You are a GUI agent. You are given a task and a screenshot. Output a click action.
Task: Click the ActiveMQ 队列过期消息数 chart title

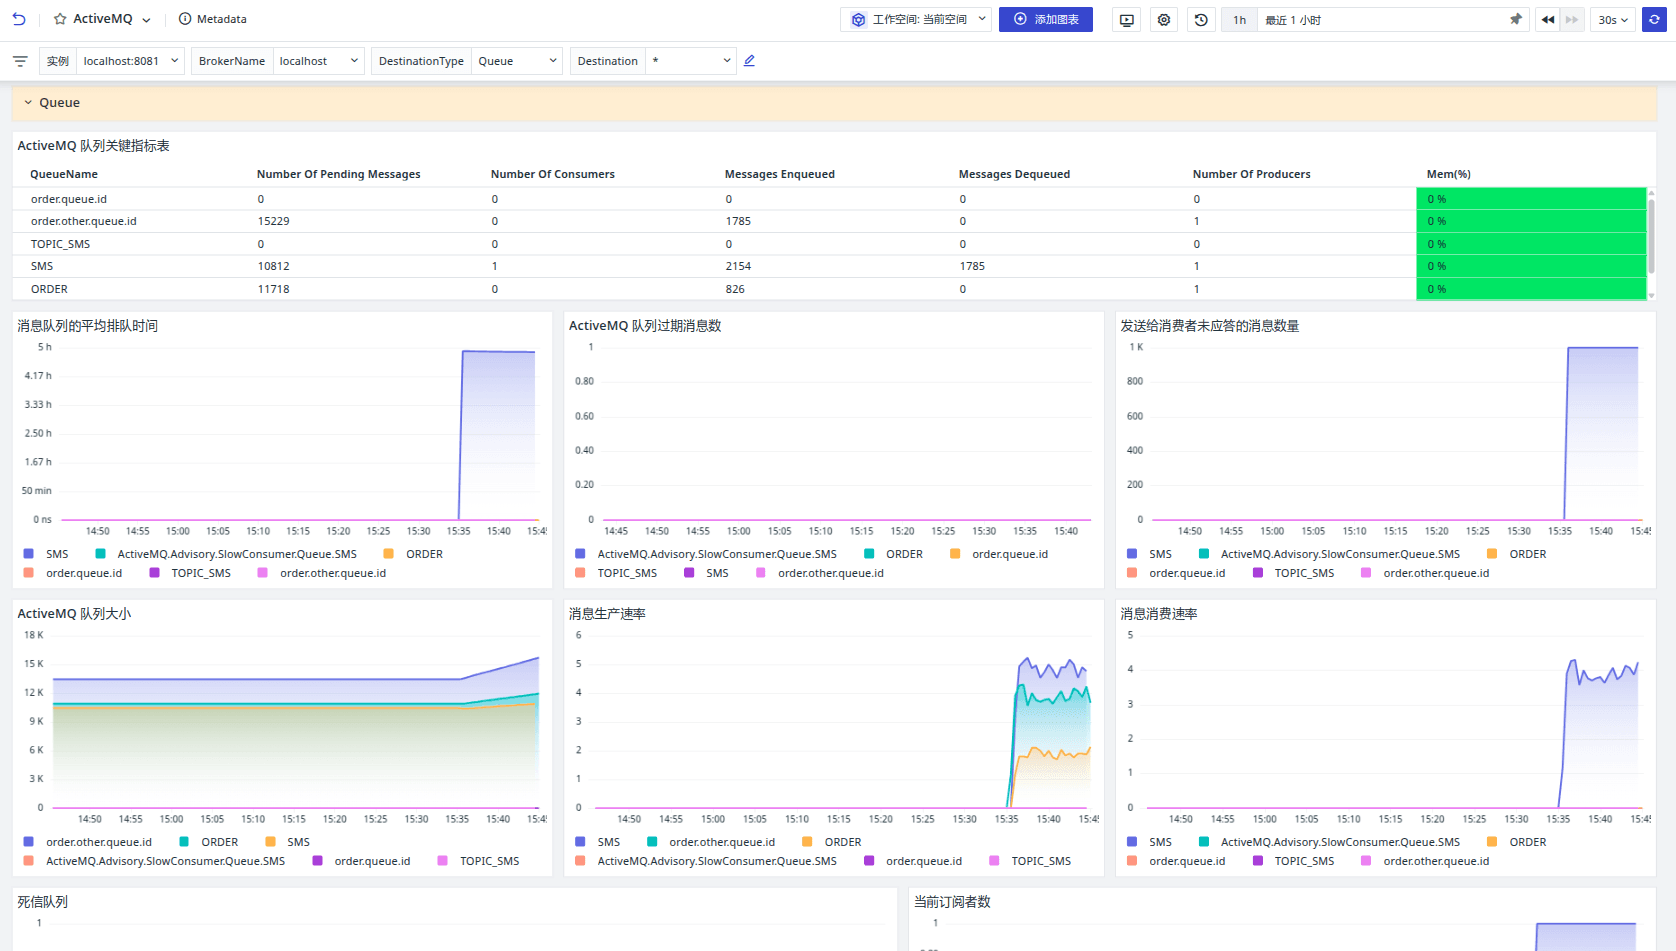[645, 326]
